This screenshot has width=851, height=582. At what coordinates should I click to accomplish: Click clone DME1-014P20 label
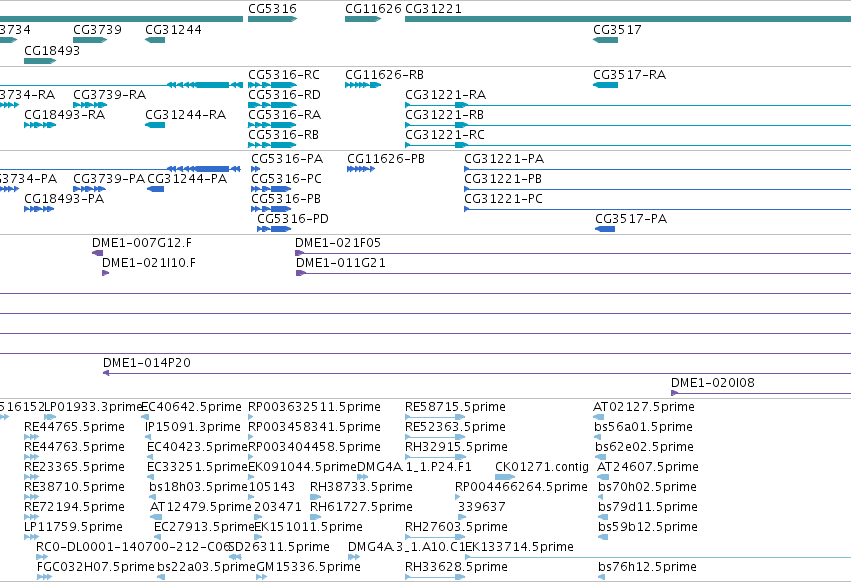[147, 363]
